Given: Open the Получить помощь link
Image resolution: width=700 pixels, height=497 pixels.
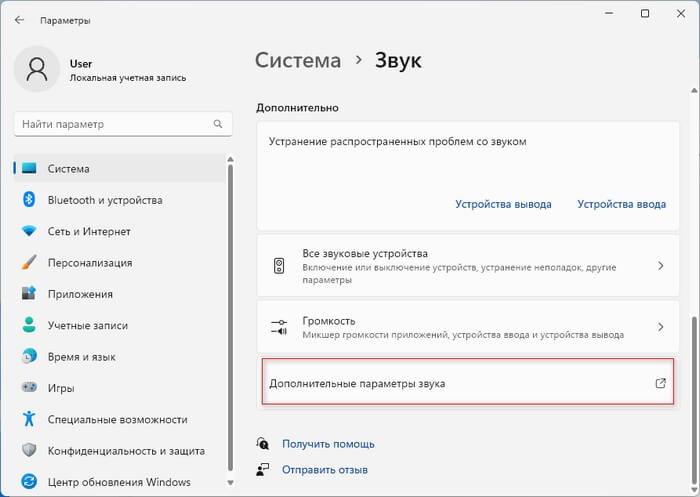Looking at the screenshot, I should click(x=328, y=444).
